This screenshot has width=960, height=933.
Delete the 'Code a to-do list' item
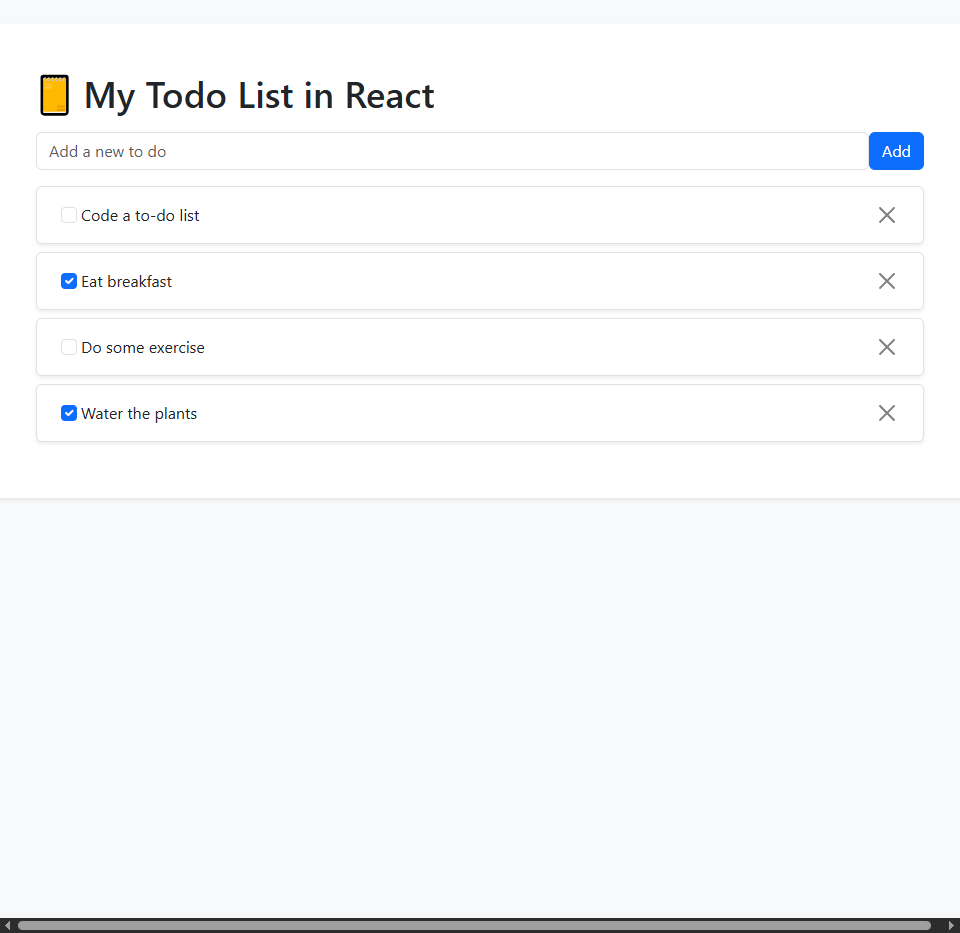pyautogui.click(x=886, y=215)
